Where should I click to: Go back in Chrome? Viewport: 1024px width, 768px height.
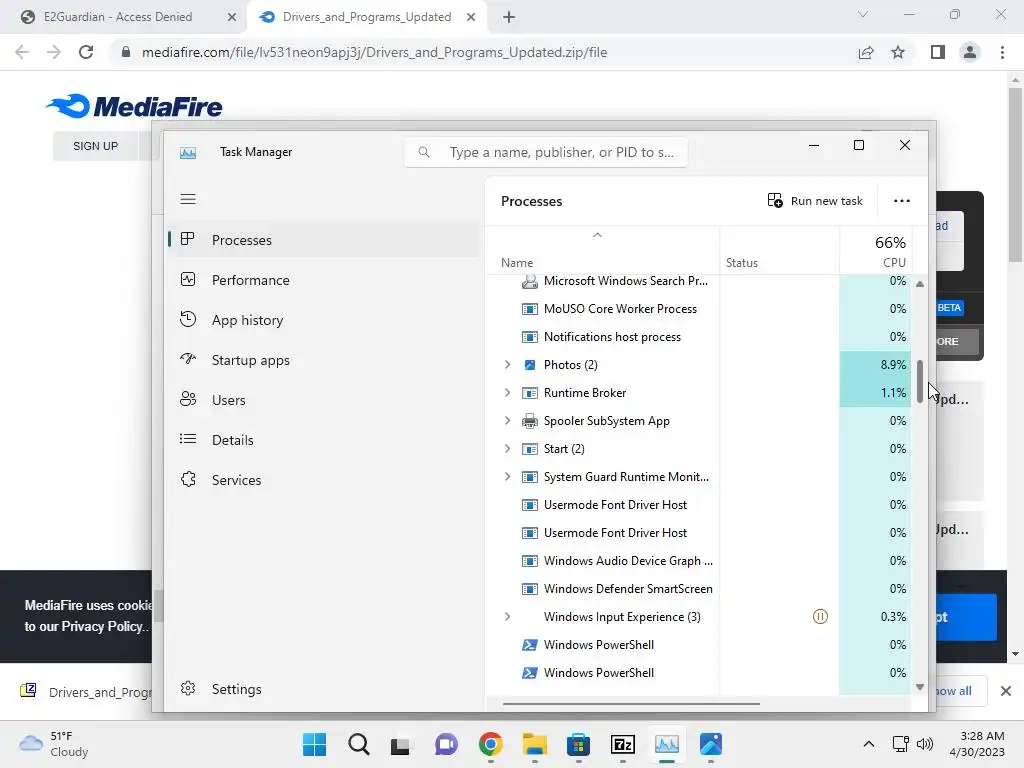click(x=22, y=52)
